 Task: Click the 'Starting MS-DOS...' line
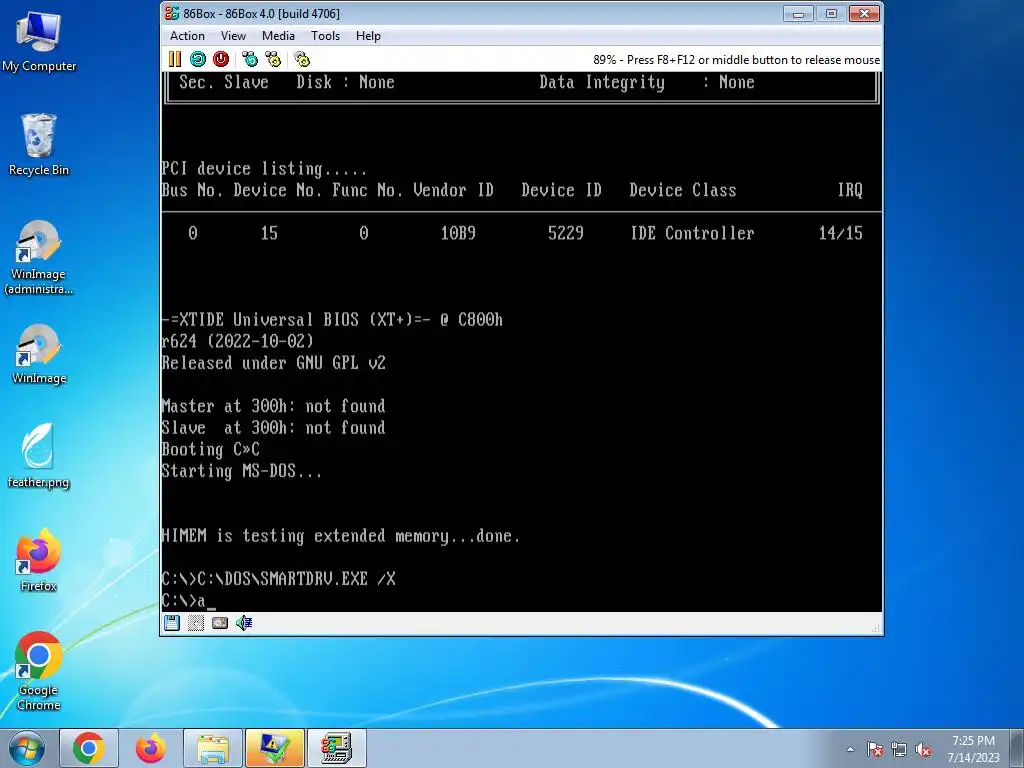pyautogui.click(x=242, y=471)
